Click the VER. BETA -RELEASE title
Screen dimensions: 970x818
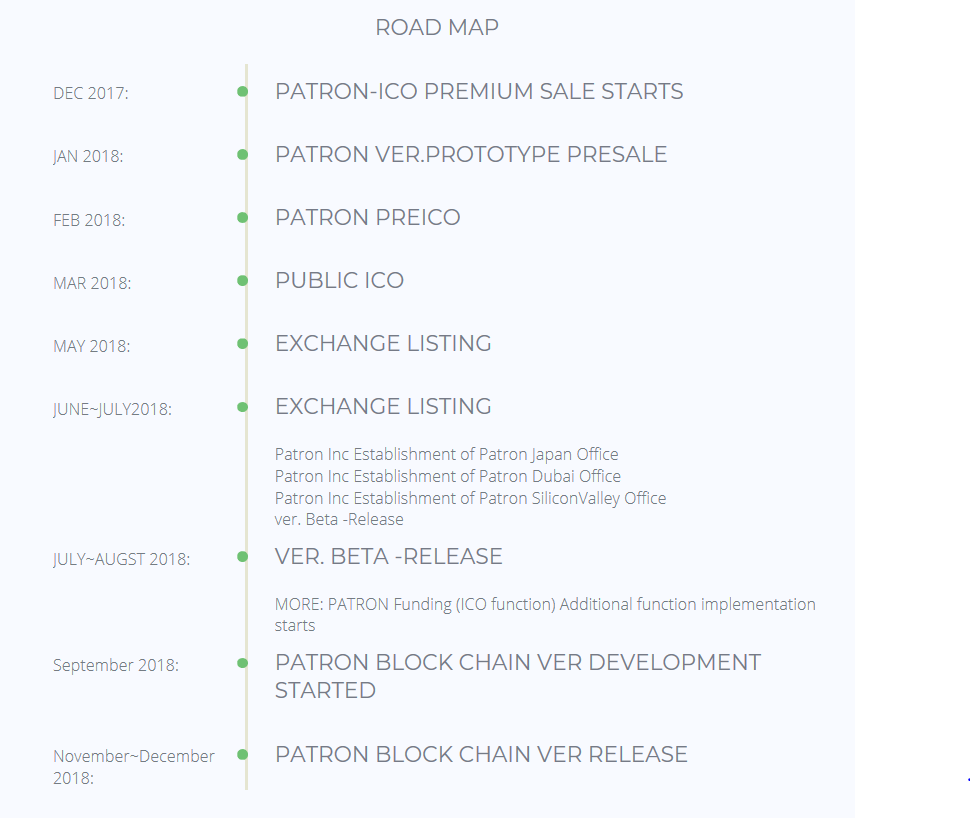click(x=388, y=557)
